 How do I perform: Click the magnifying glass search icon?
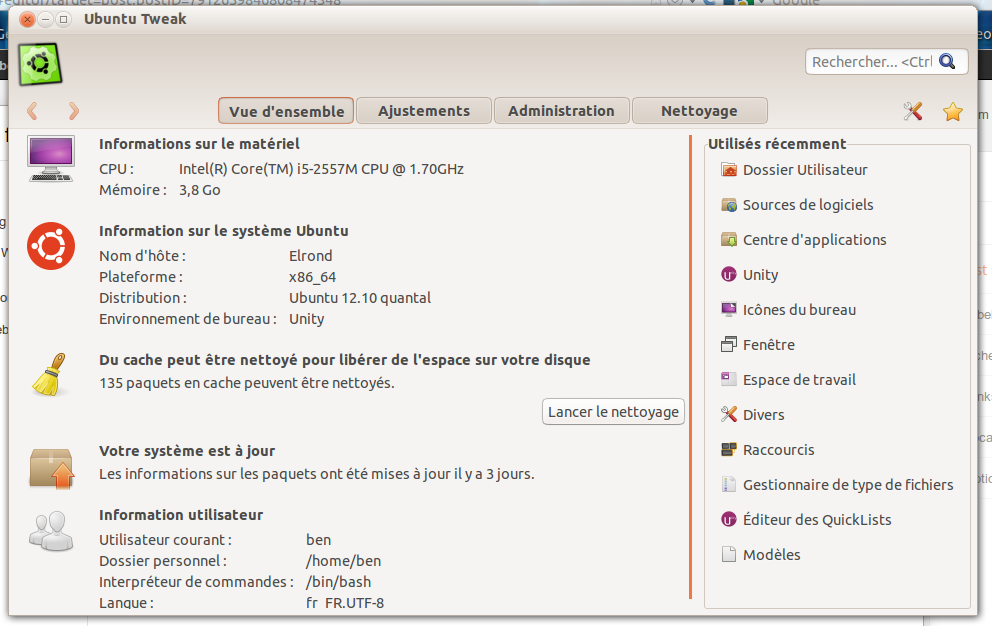tap(947, 61)
